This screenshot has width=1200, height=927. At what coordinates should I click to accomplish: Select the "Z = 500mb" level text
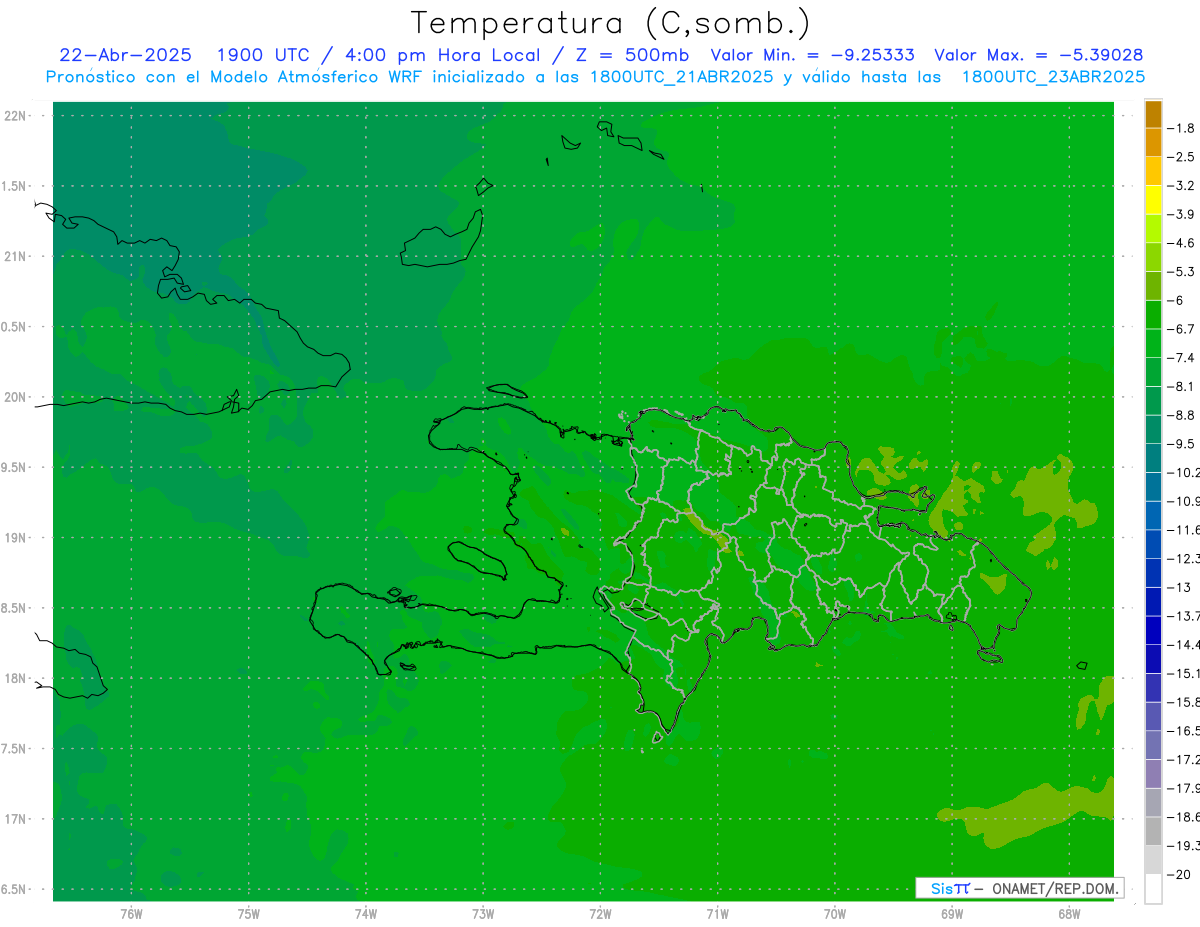point(632,55)
